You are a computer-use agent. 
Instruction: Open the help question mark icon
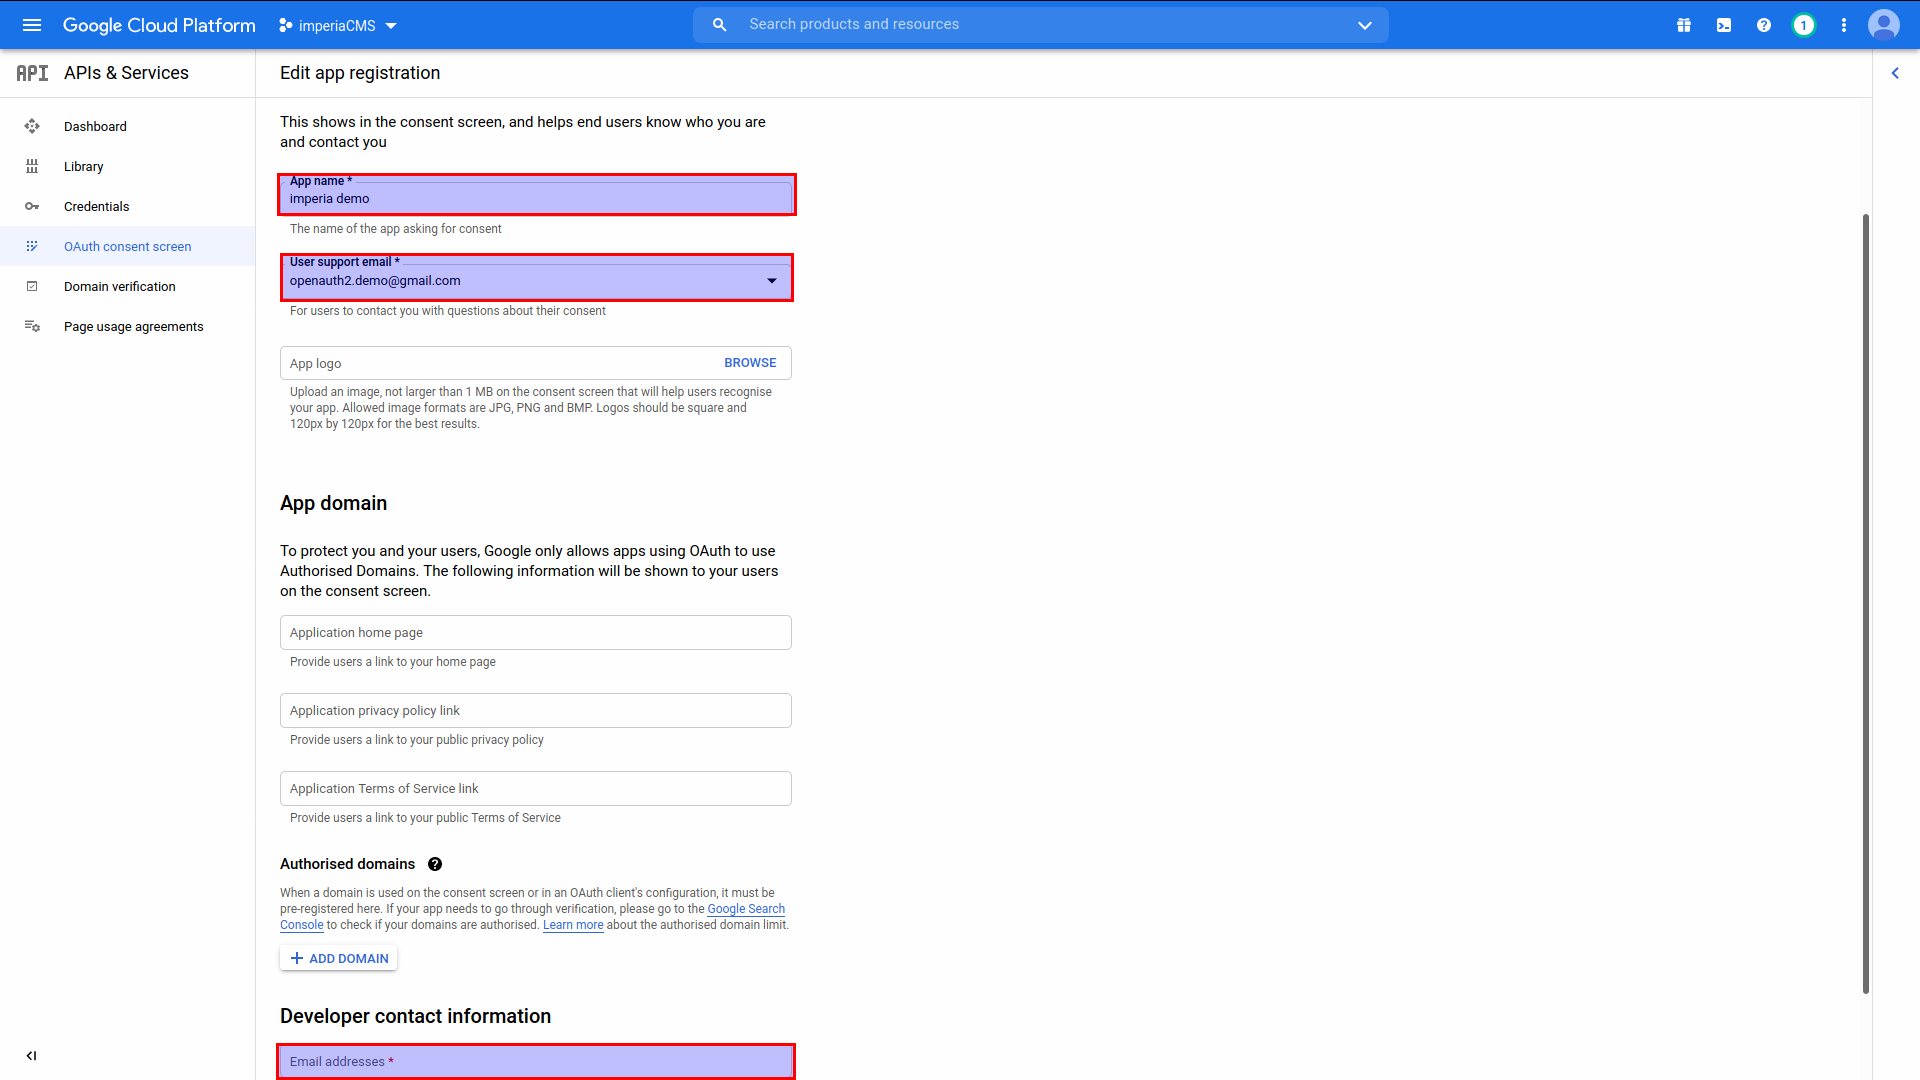point(1764,25)
